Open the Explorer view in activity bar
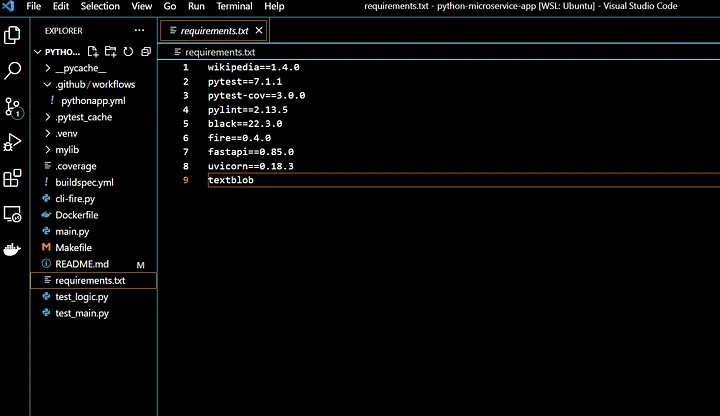Image resolution: width=720 pixels, height=416 pixels. pyautogui.click(x=12, y=35)
